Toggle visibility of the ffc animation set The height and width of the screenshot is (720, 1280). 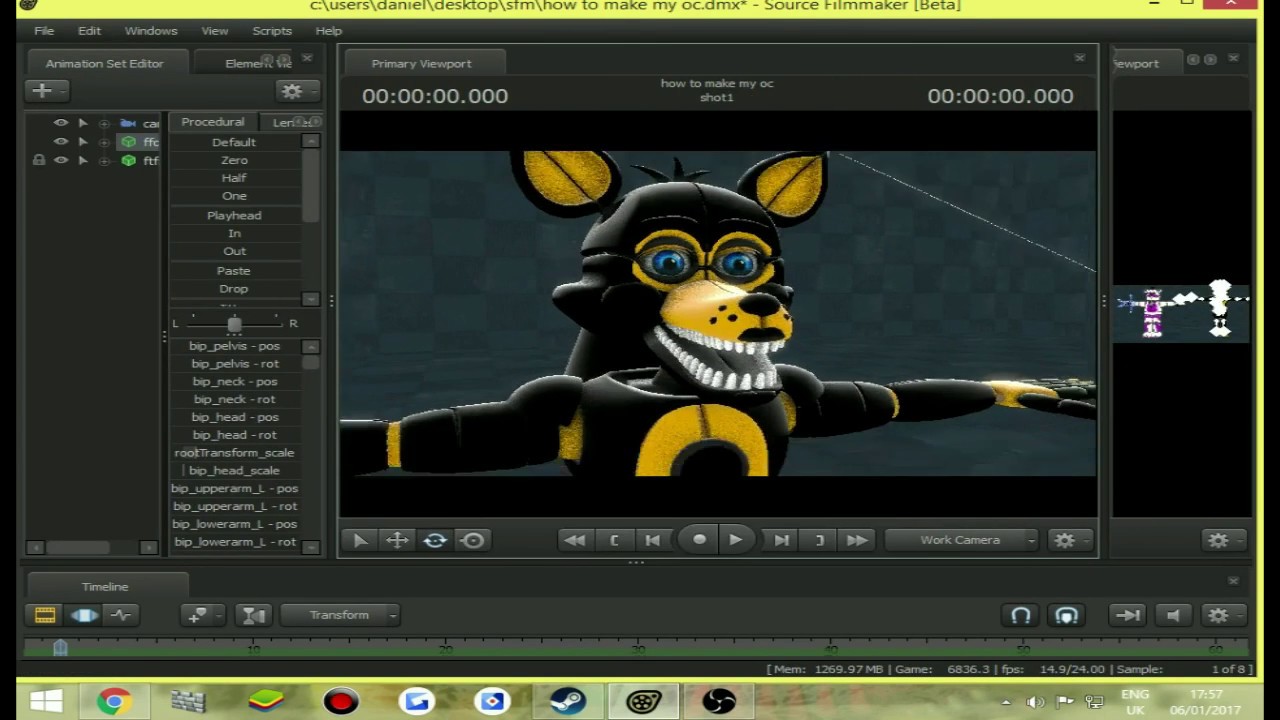(x=61, y=141)
